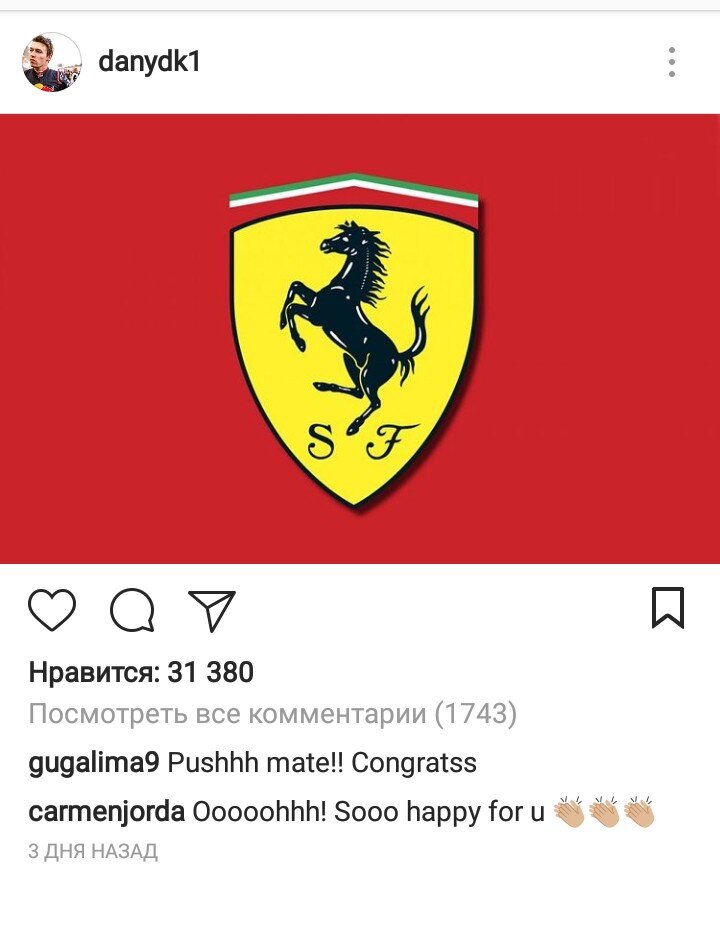
Task: Tap the red background left of the shield
Action: pos(114,339)
